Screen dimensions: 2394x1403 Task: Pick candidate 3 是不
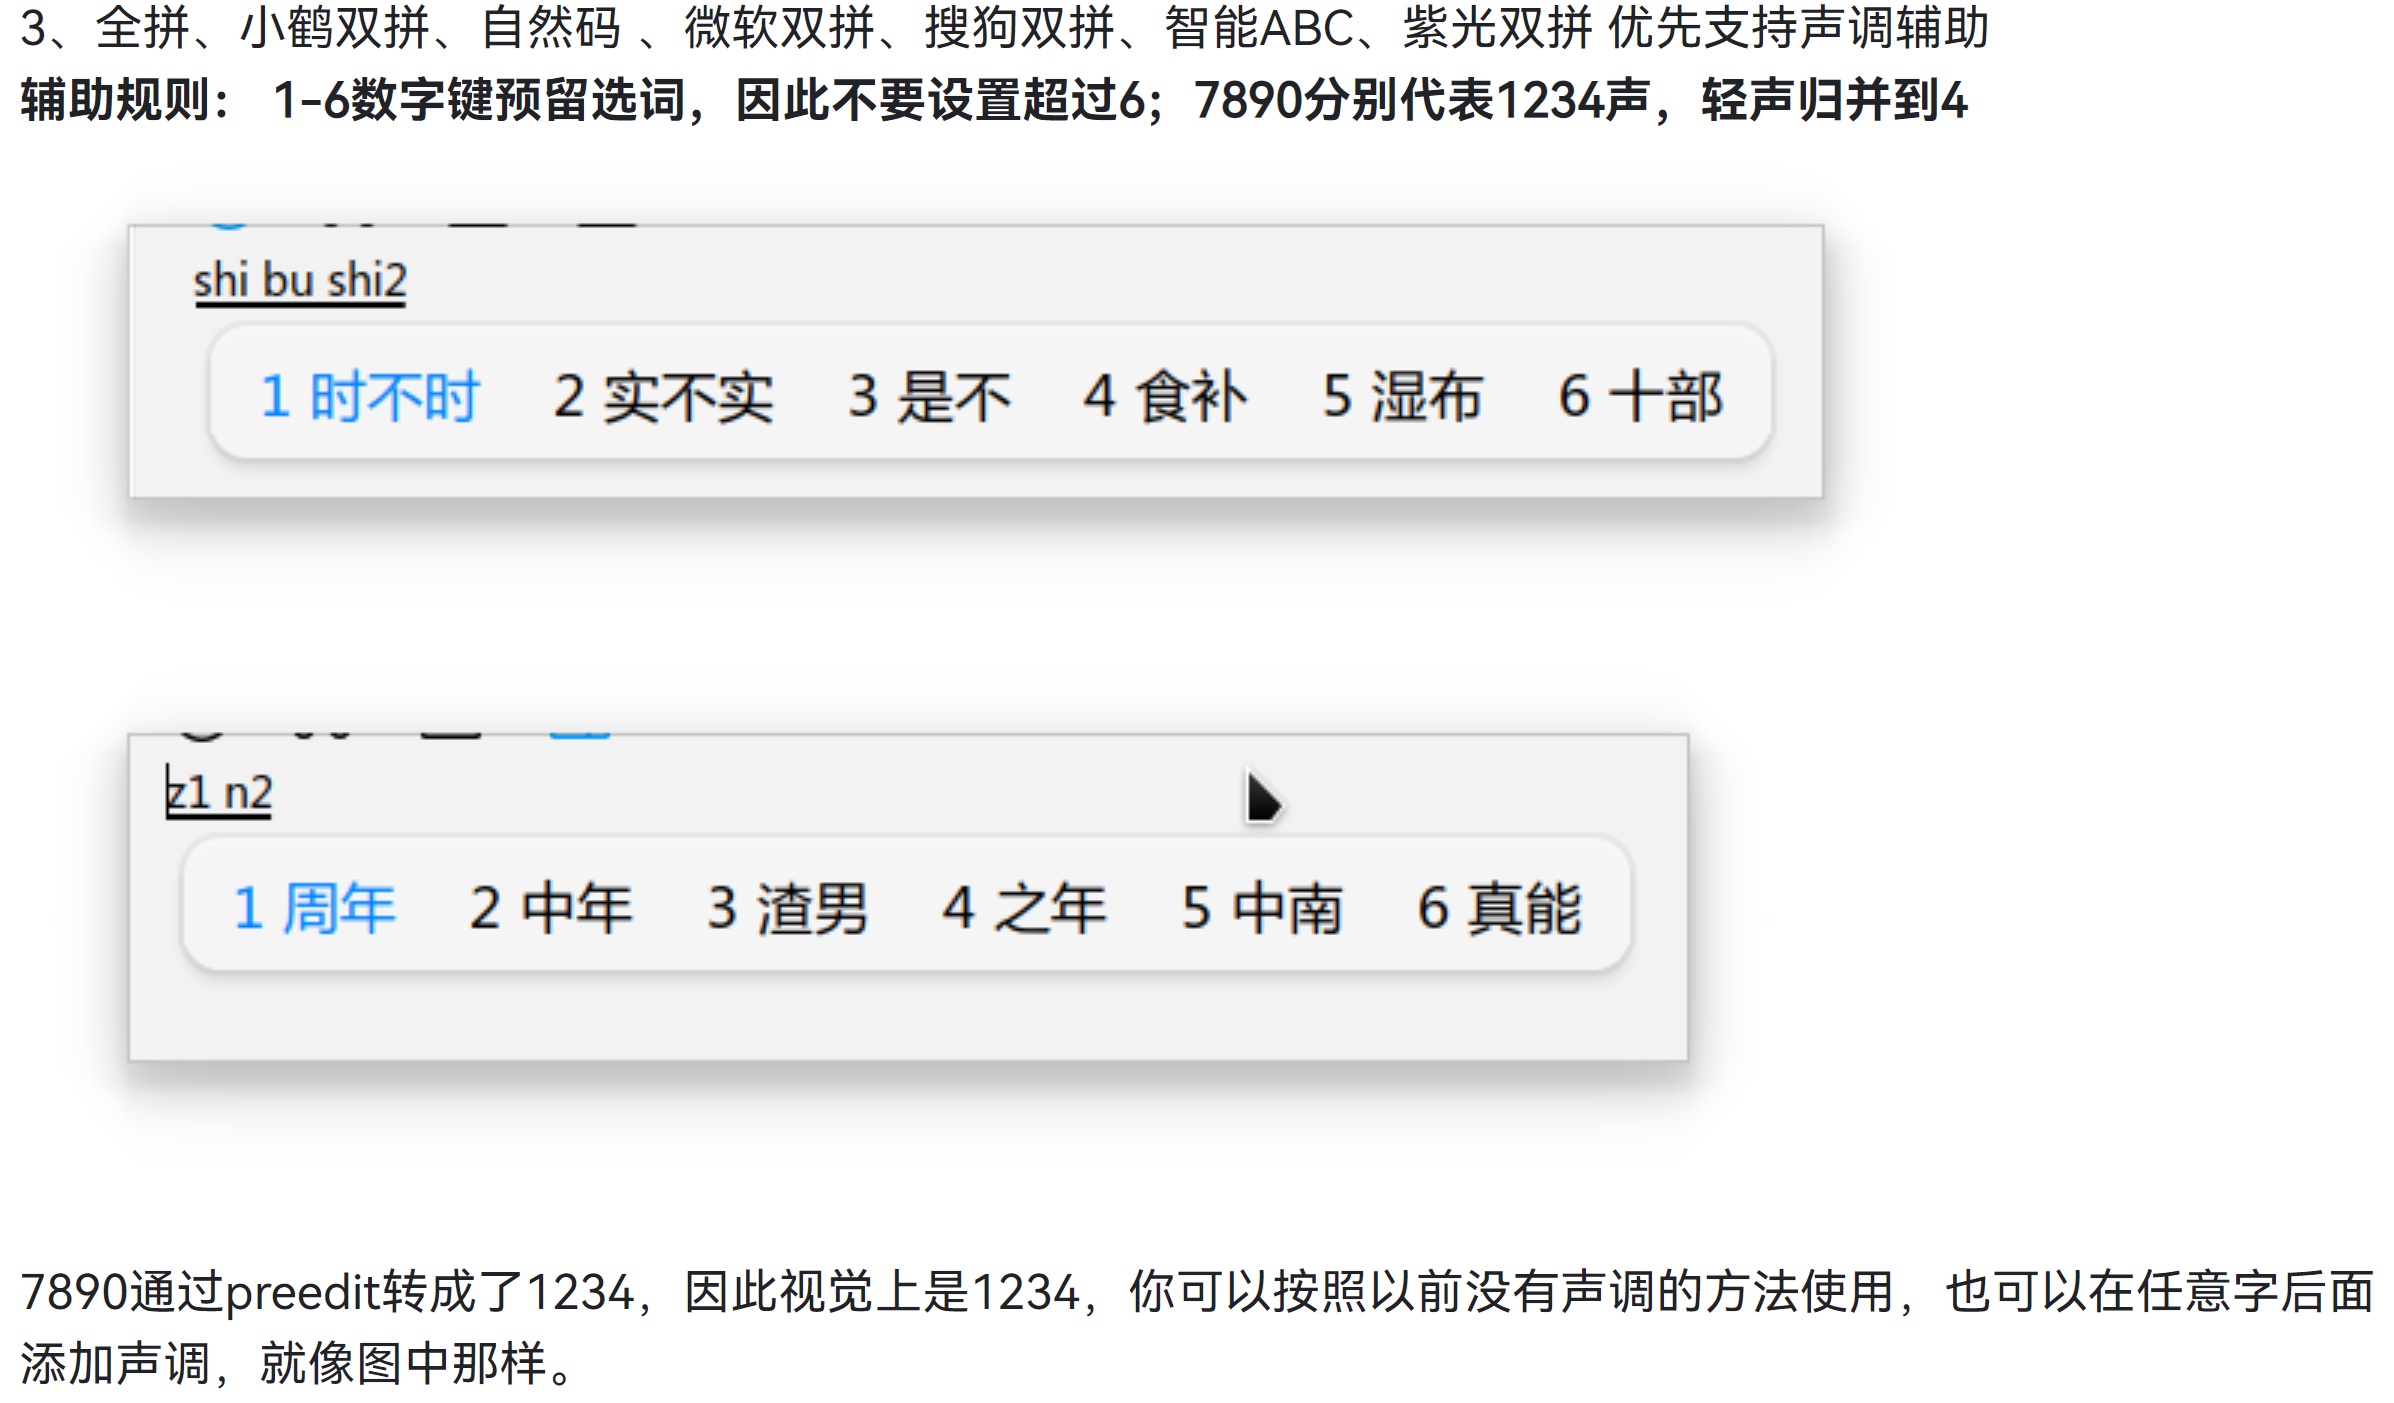coord(929,396)
